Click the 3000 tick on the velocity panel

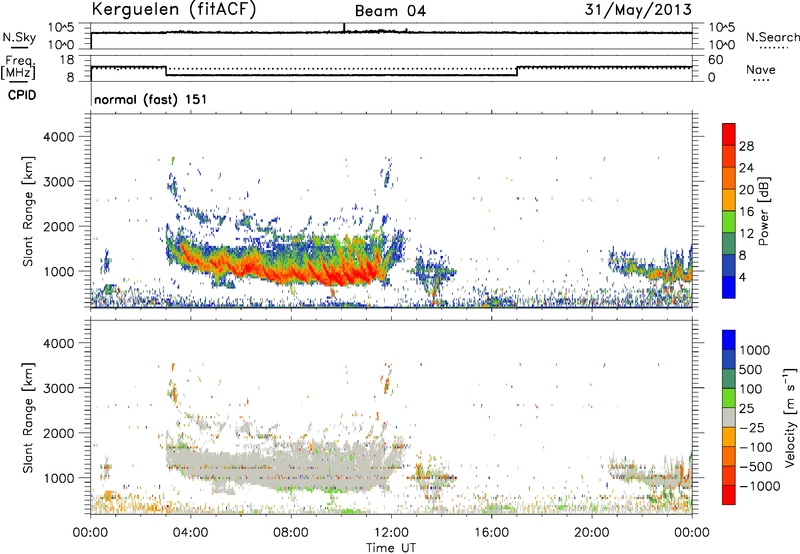pos(58,388)
